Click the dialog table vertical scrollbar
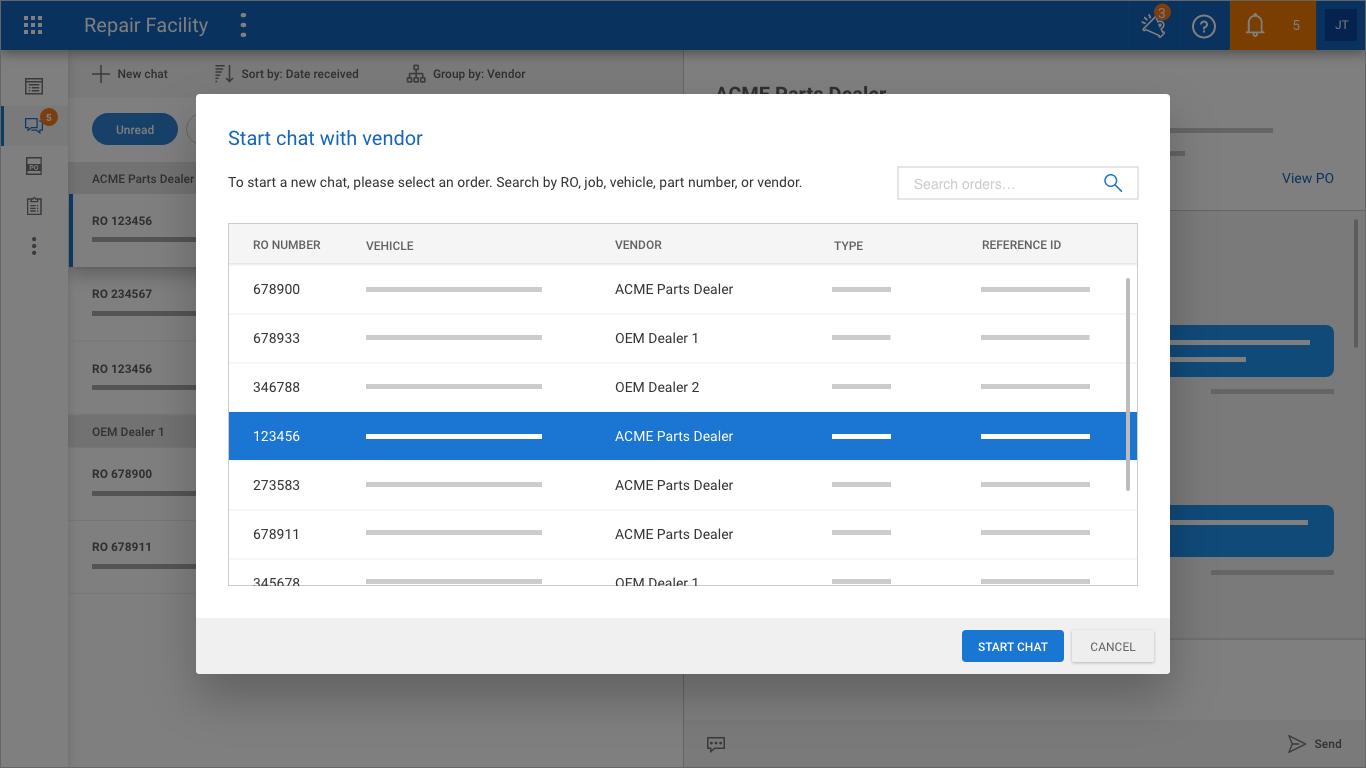 [1128, 384]
